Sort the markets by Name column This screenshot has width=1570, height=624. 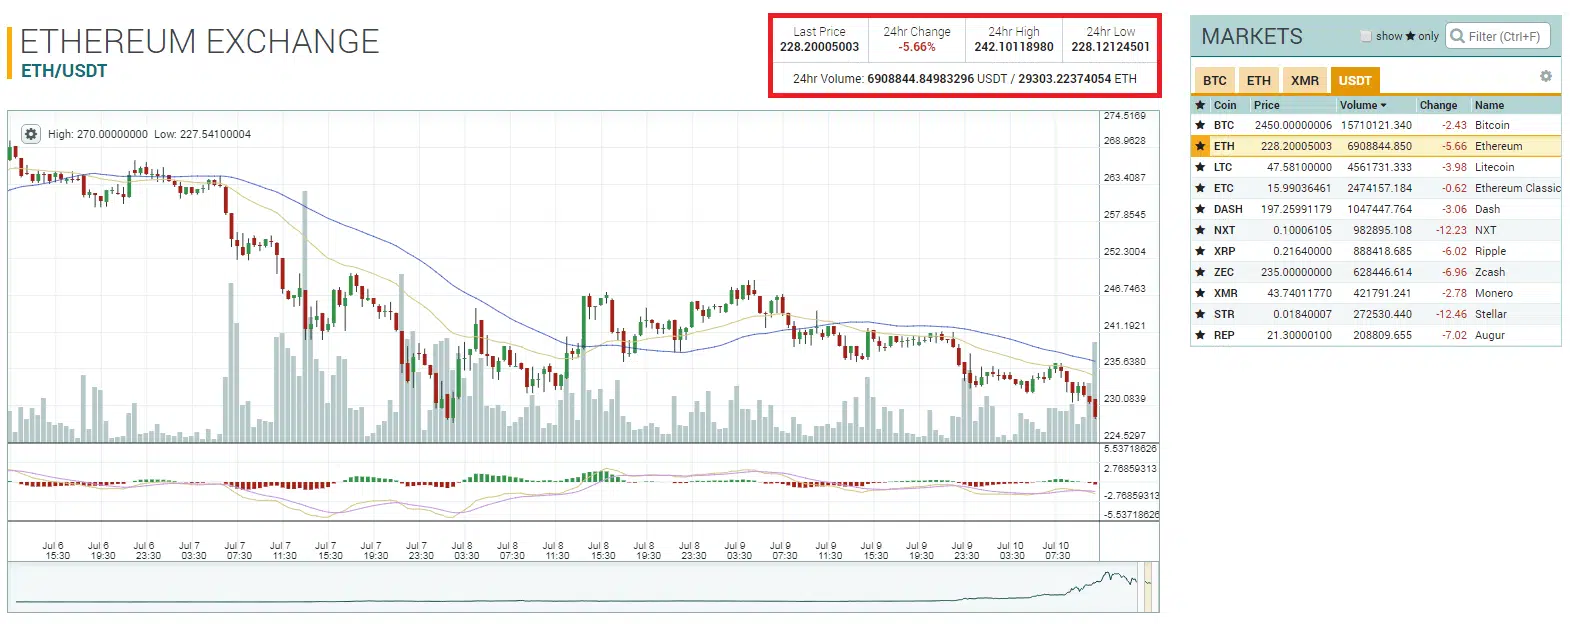1489,105
